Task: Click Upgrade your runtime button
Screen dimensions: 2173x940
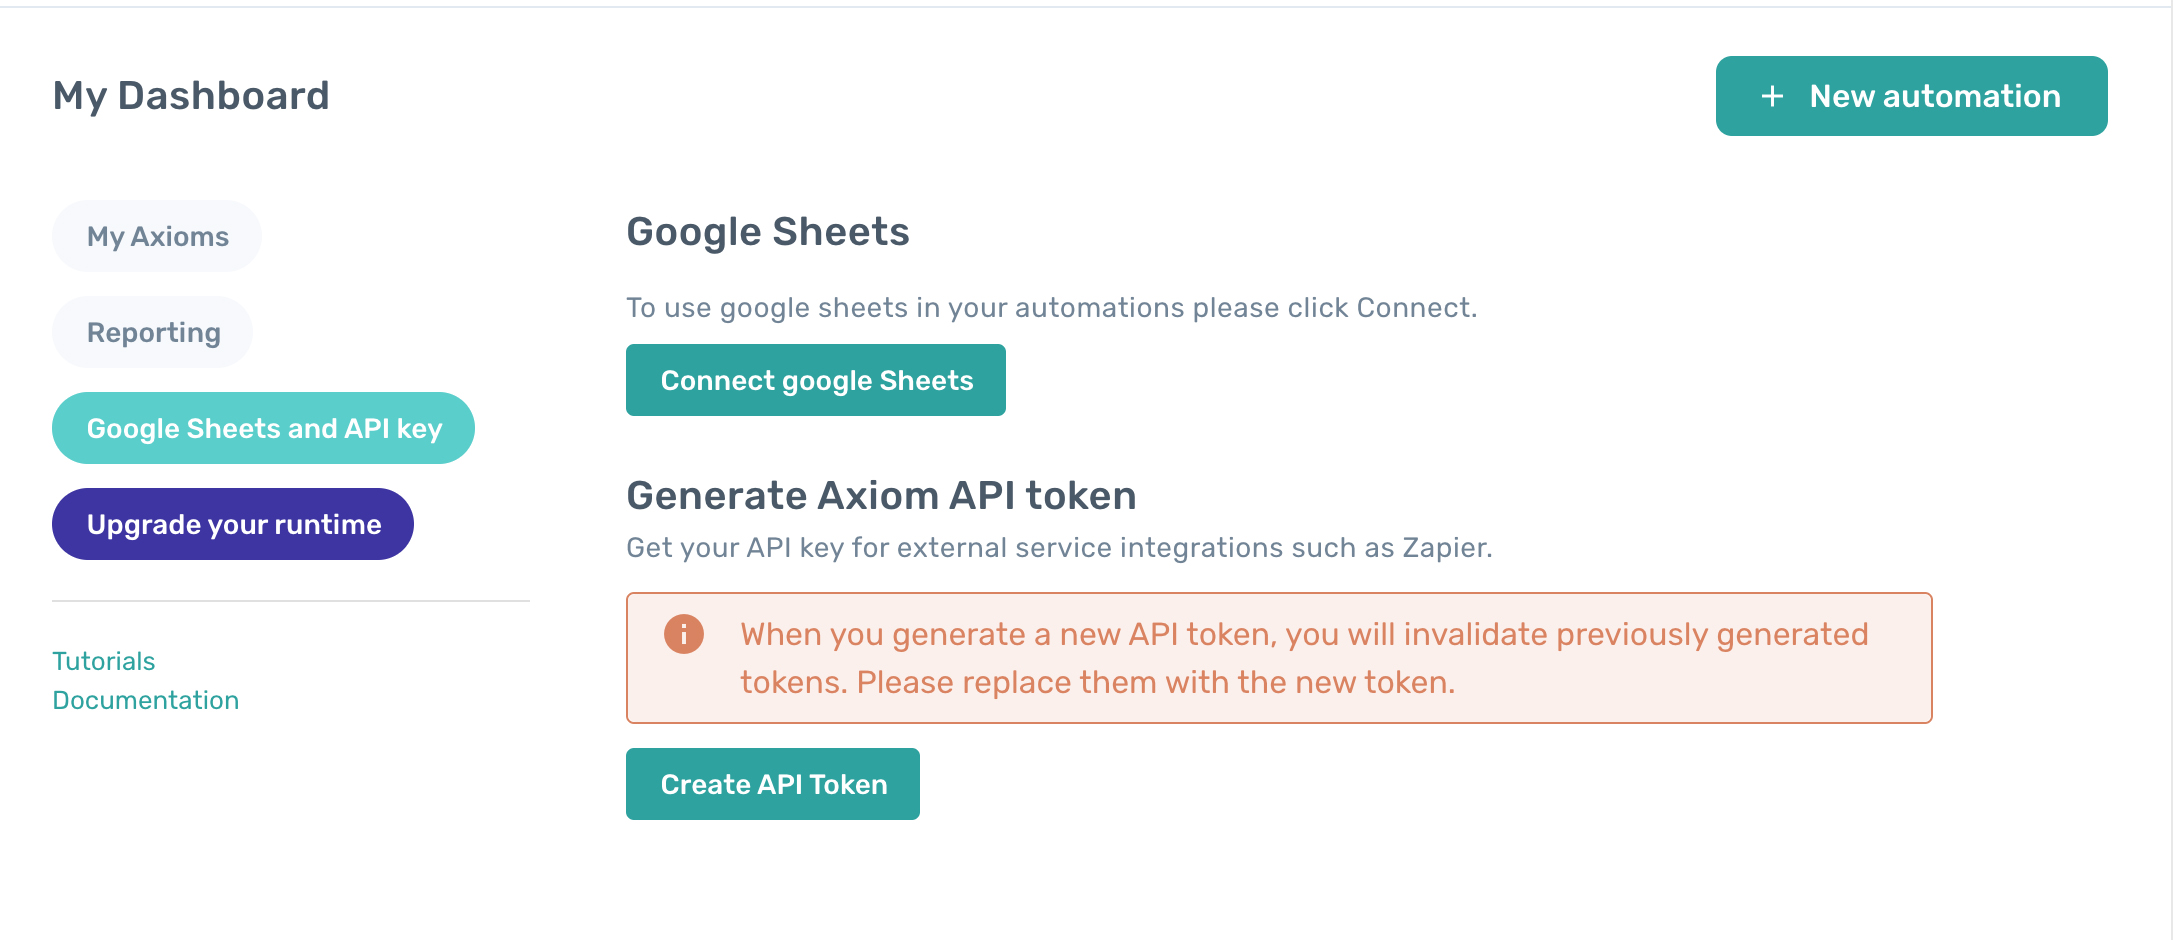Action: click(x=233, y=524)
